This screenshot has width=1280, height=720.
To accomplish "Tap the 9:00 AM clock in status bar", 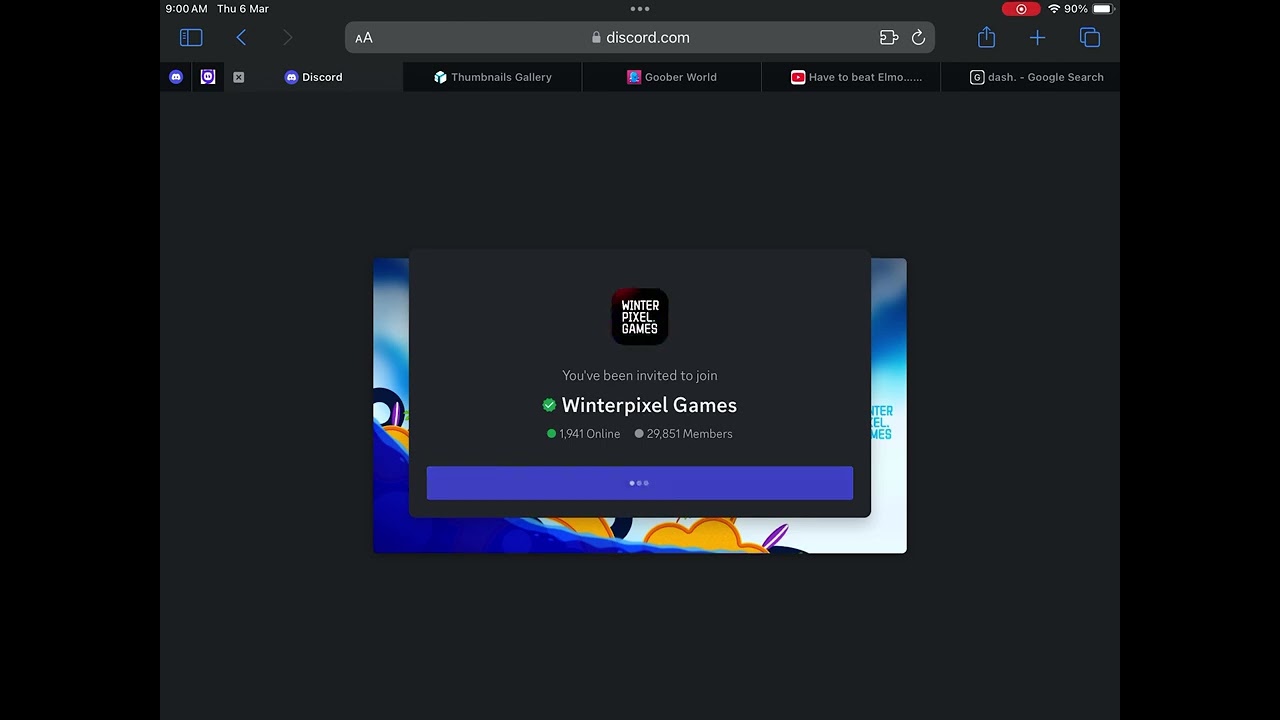I will [x=187, y=9].
